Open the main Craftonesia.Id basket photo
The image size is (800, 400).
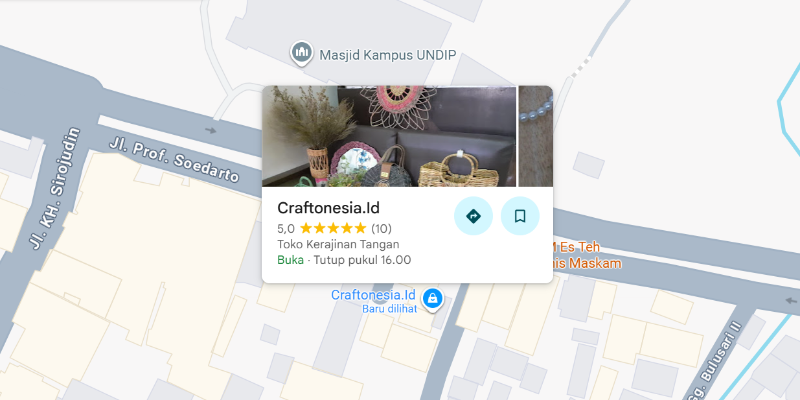point(389,136)
